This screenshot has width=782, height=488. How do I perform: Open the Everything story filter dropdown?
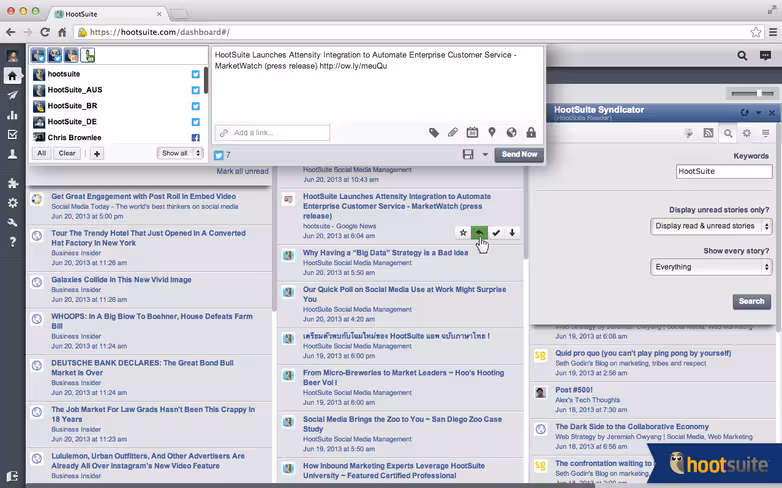coord(711,267)
